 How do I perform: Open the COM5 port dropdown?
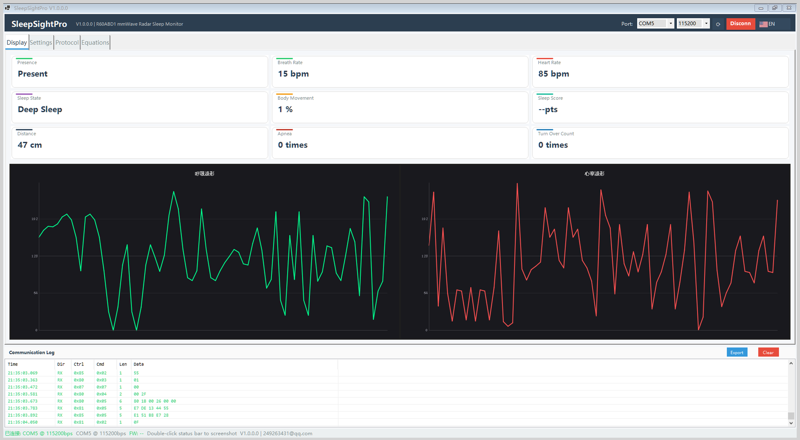(655, 23)
